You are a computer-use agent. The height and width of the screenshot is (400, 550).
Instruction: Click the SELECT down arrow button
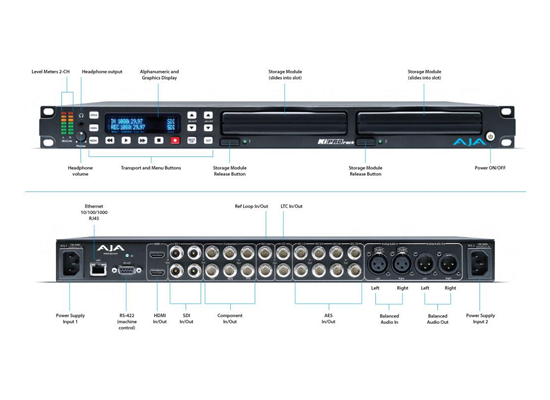pos(192,128)
